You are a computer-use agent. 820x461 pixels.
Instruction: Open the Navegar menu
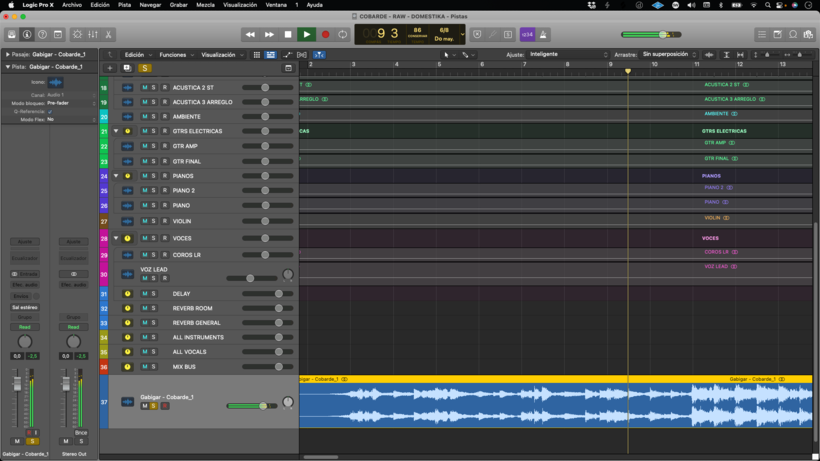(150, 5)
